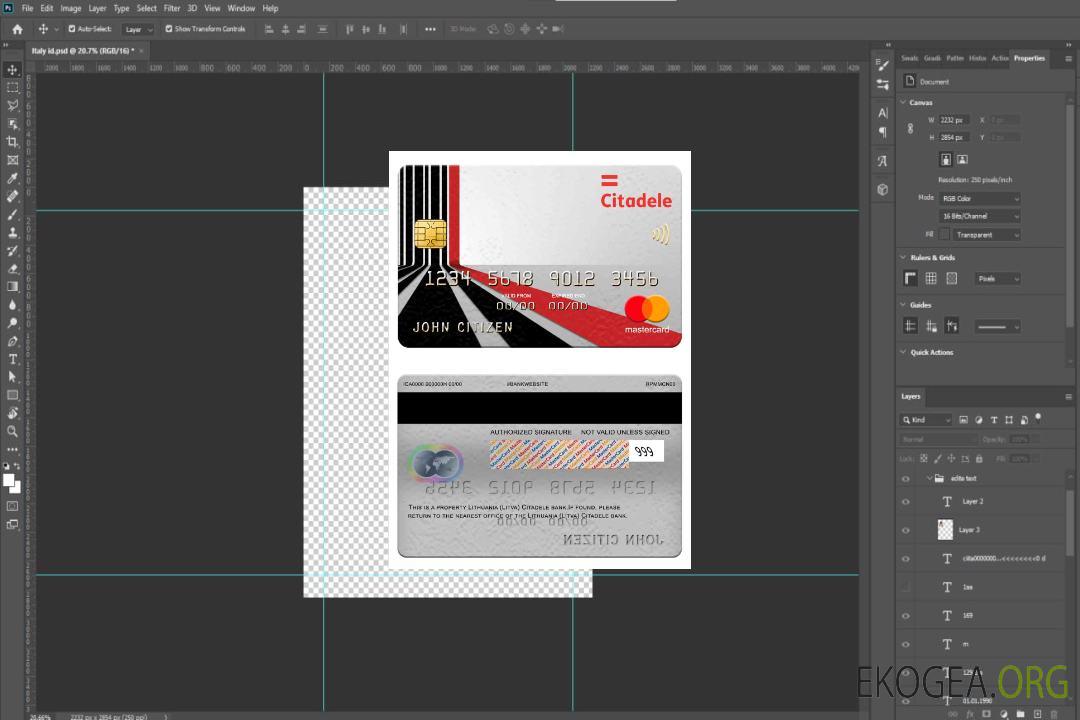Screen dimensions: 1080x720
Task: Click the create new layer icon
Action: click(x=1037, y=714)
